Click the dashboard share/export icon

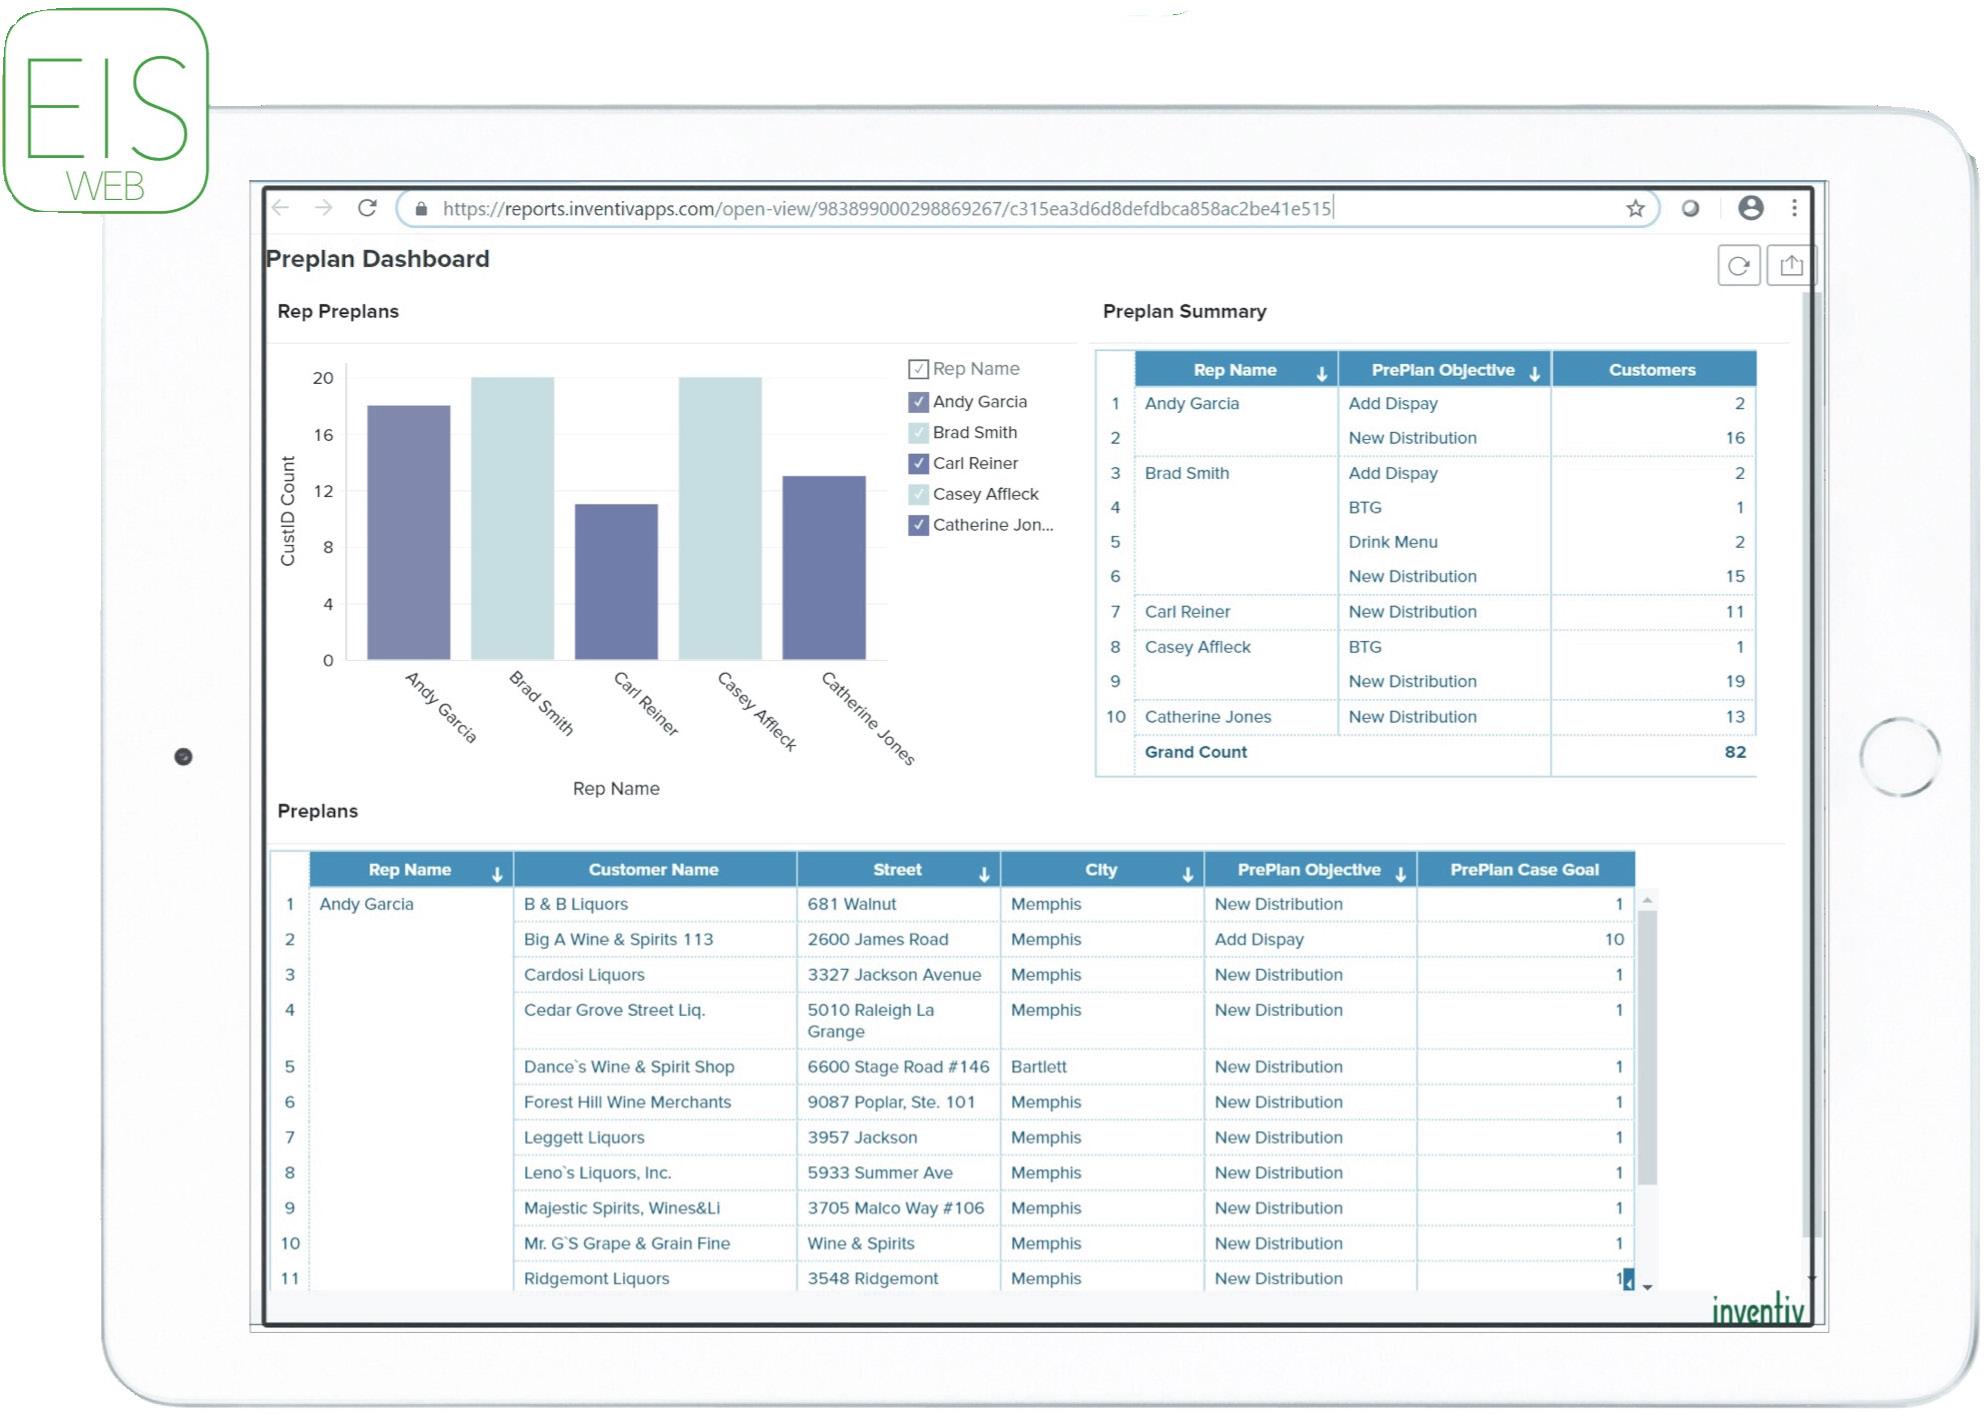pyautogui.click(x=1791, y=266)
